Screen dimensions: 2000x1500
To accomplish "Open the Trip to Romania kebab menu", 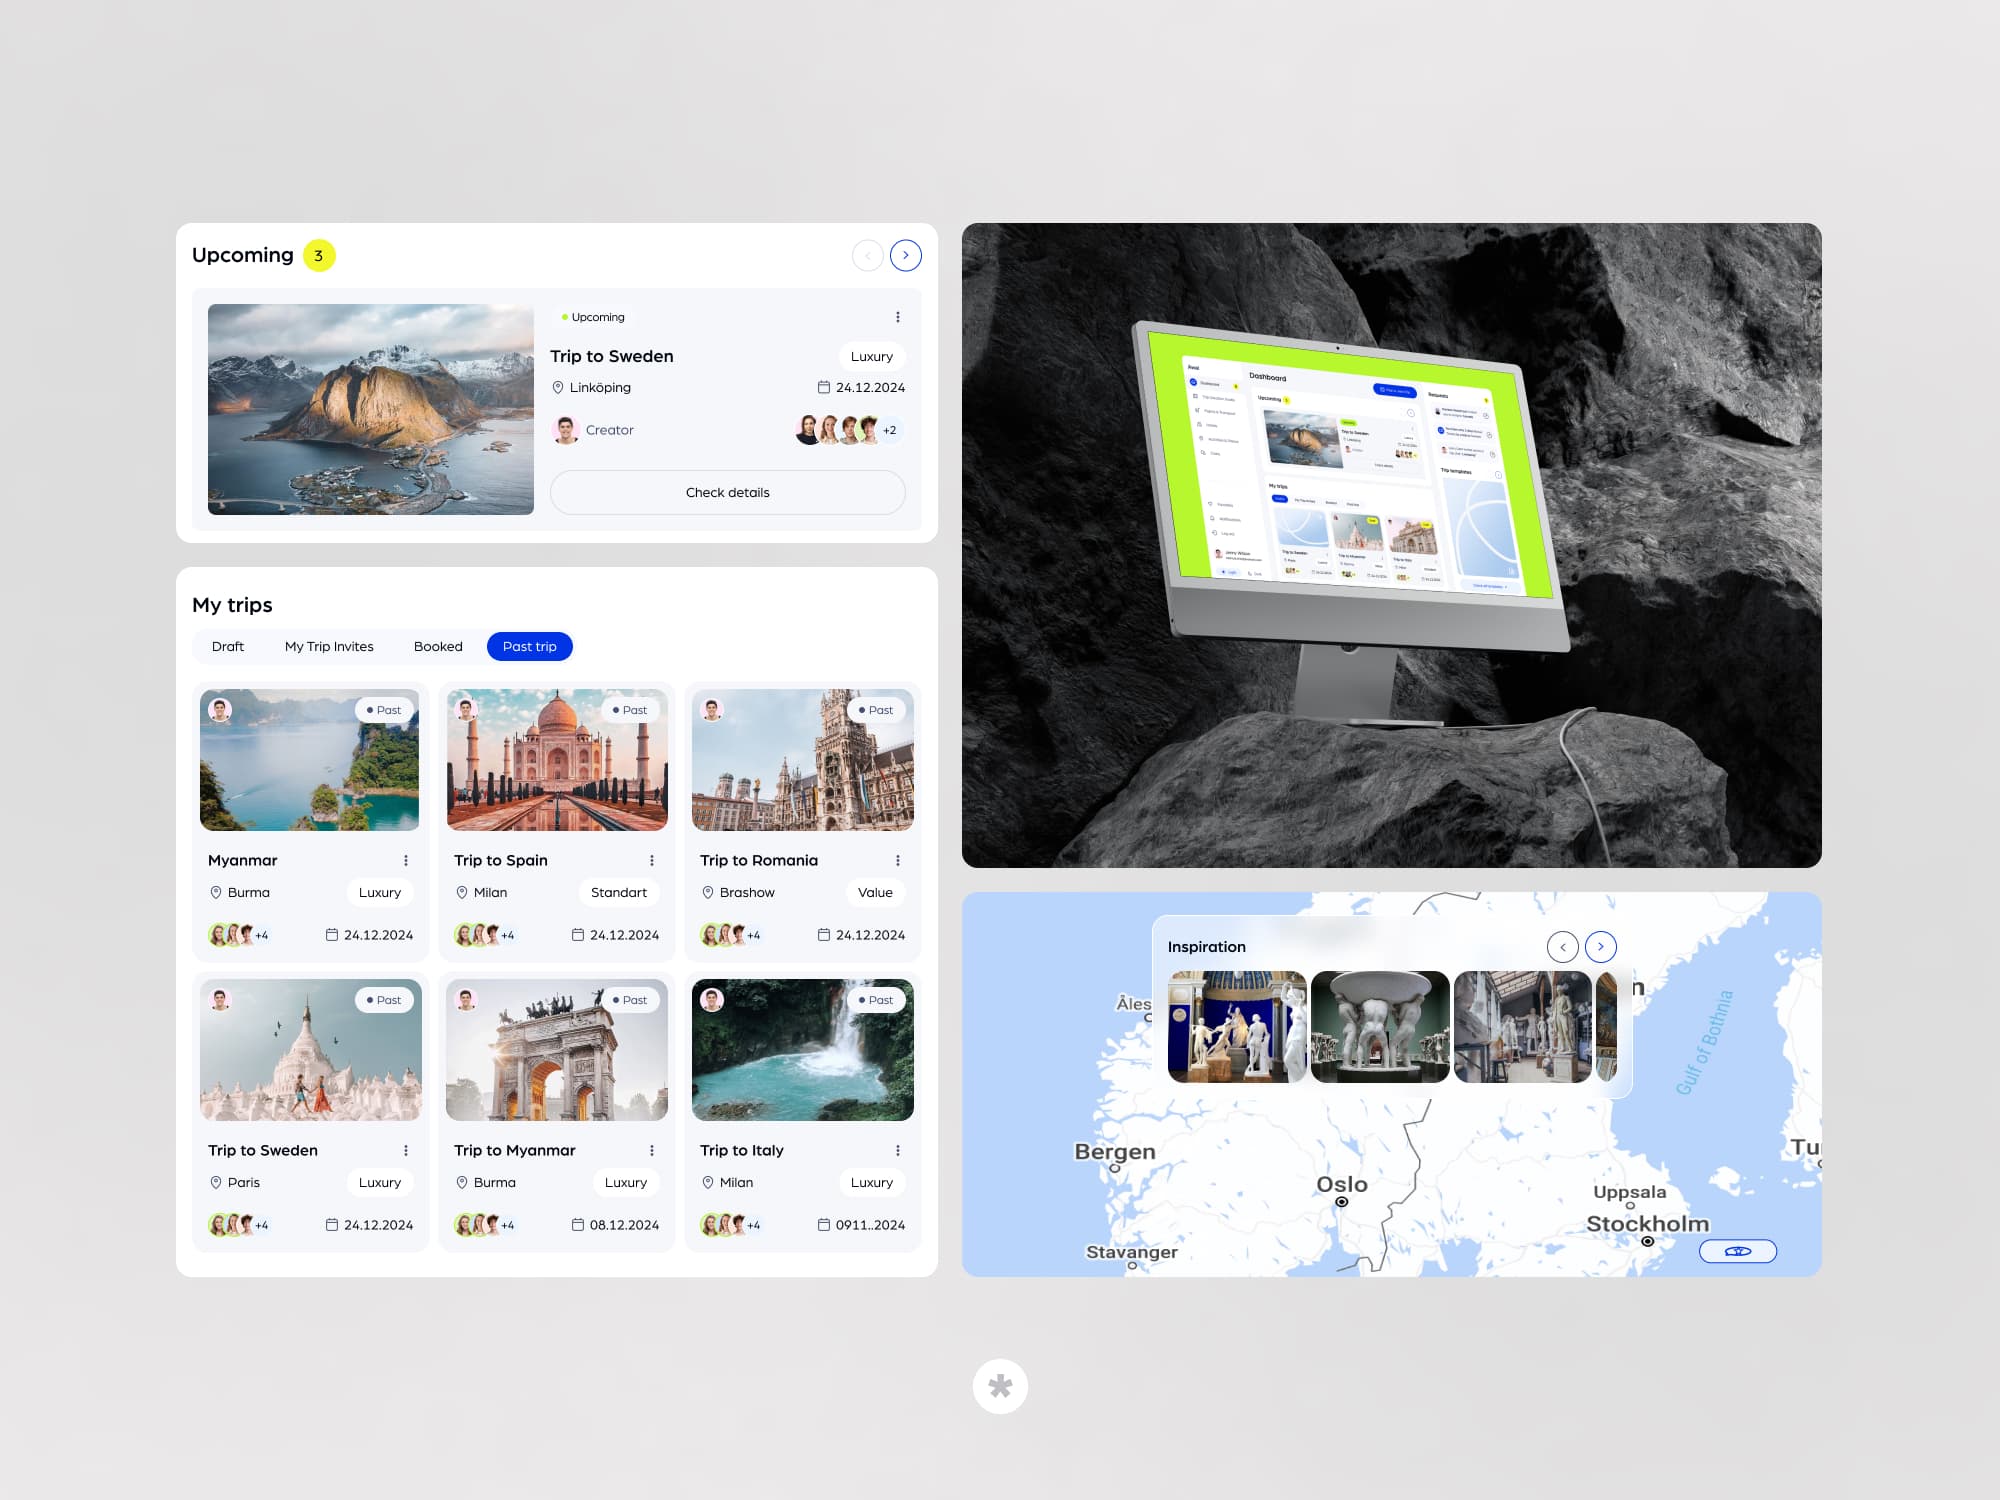I will (x=897, y=860).
